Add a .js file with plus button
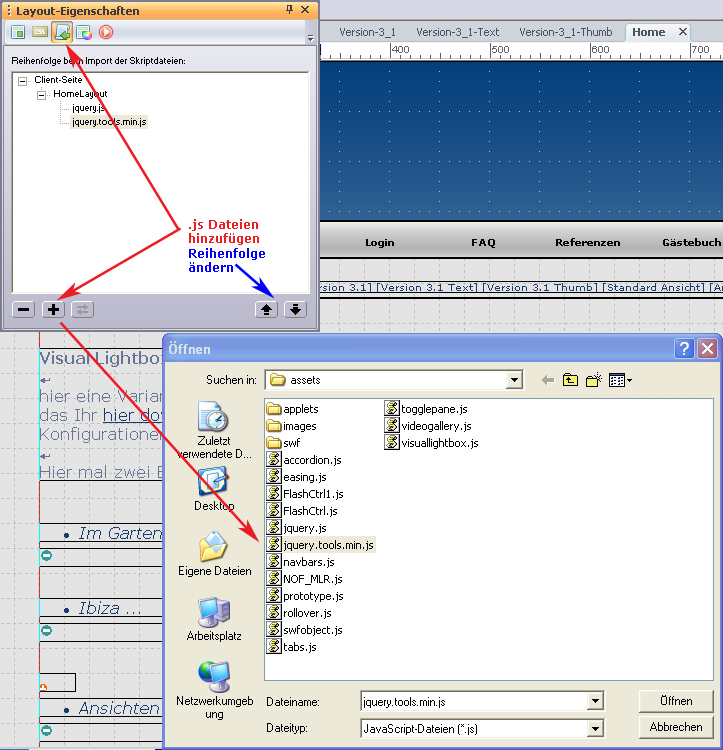Image resolution: width=723 pixels, height=750 pixels. point(54,309)
